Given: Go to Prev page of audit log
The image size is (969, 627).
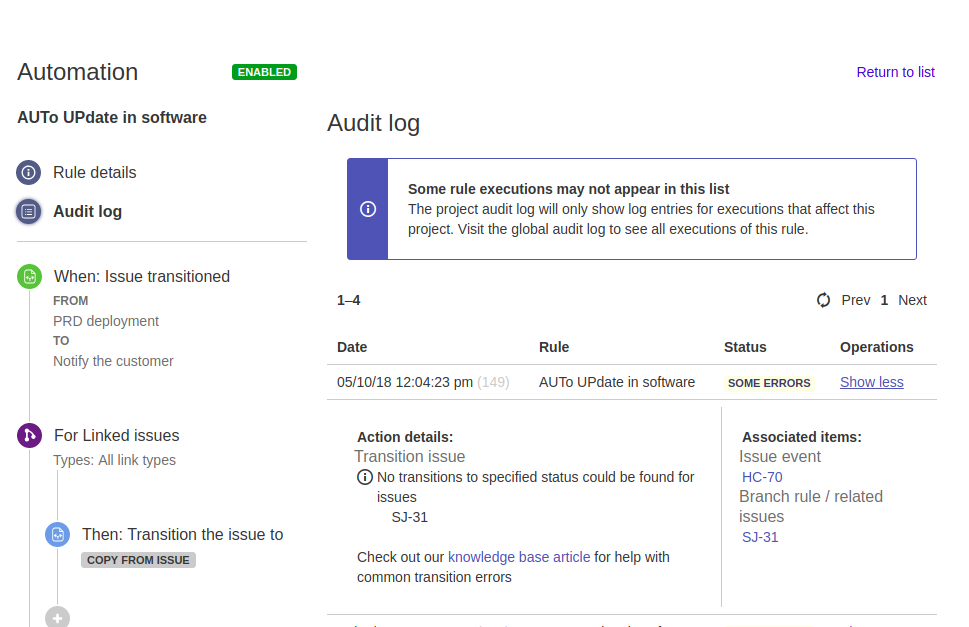Looking at the screenshot, I should point(856,300).
